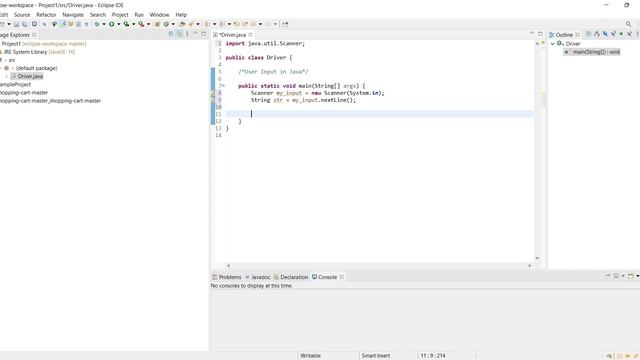The height and width of the screenshot is (360, 640).
Task: Open the External Tools dropdown arrow
Action: click(x=148, y=24)
